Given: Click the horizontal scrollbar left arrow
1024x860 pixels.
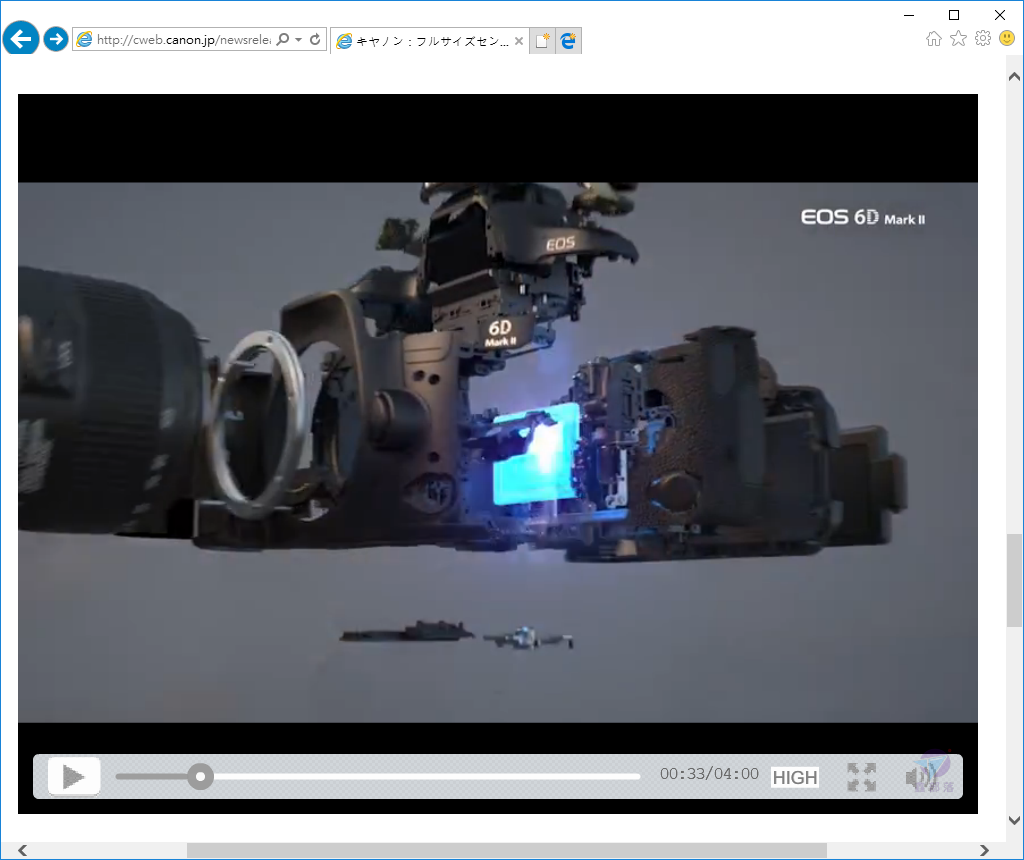Looking at the screenshot, I should [23, 850].
